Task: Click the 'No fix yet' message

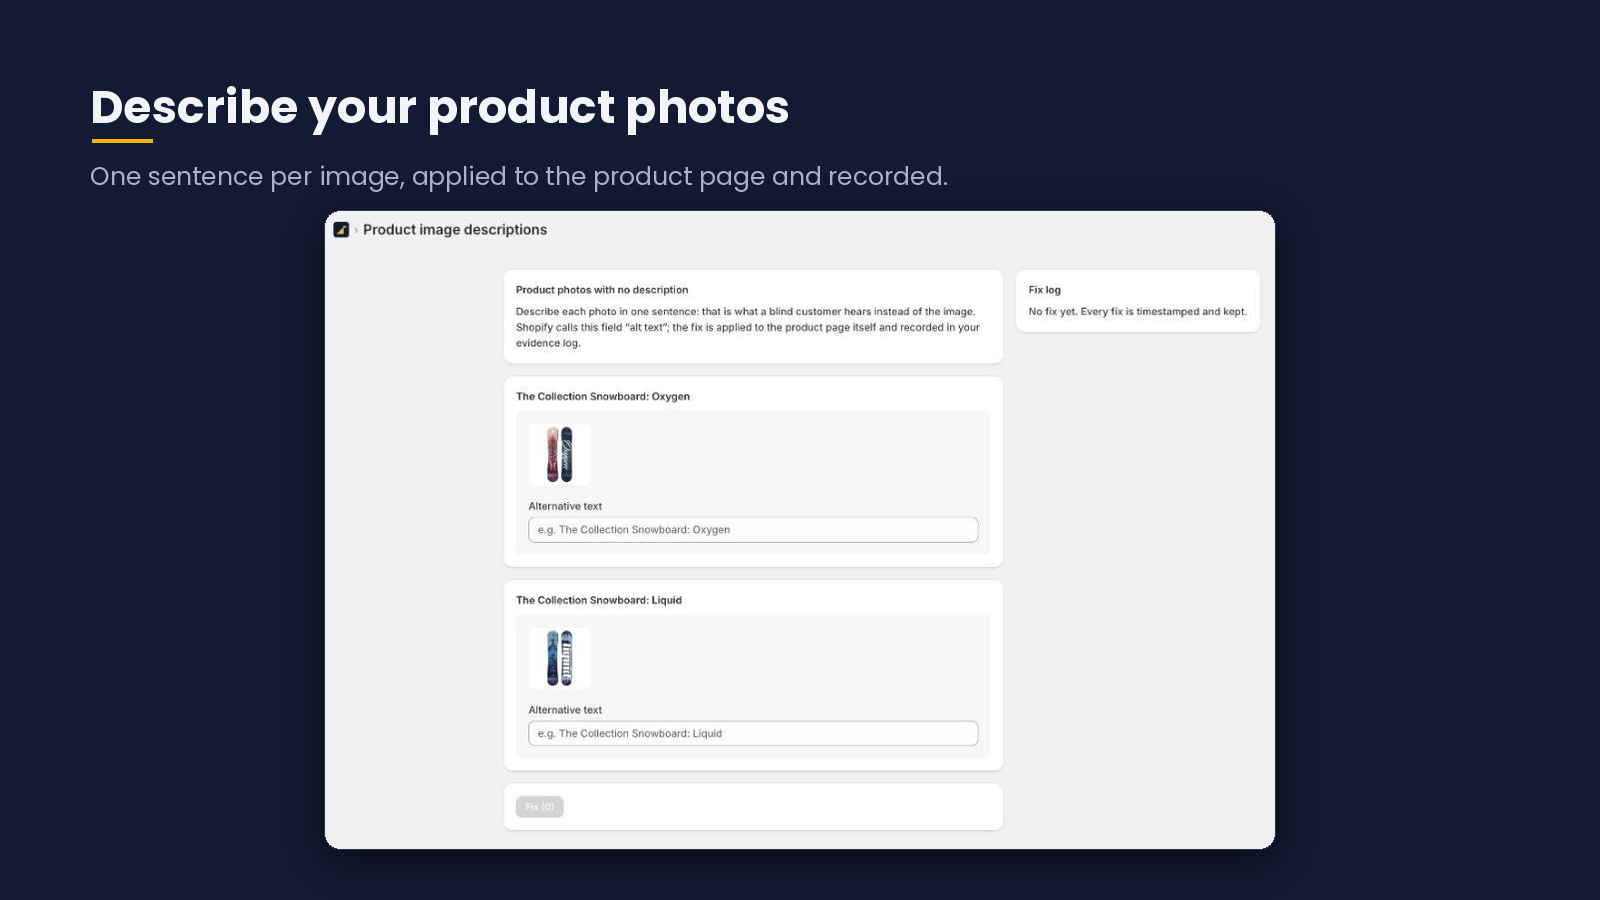Action: tap(1138, 312)
